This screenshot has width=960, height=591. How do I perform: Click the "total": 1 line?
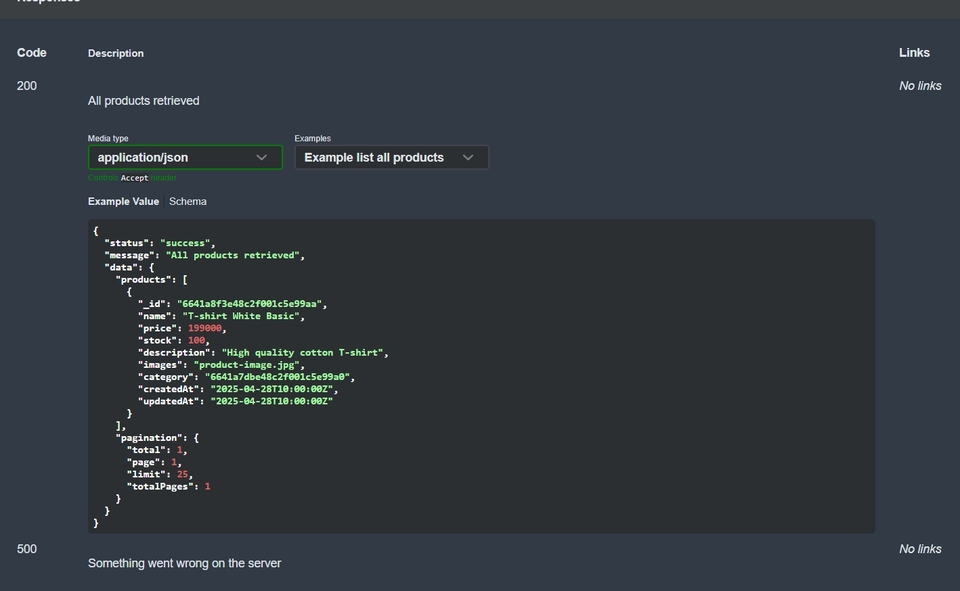(157, 450)
